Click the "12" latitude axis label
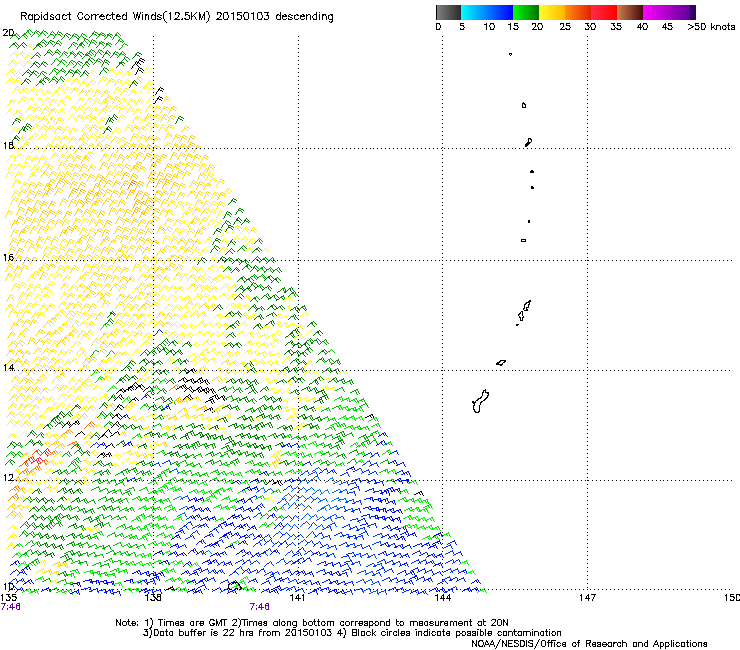Viewport: 740px width, 650px height. pos(8,478)
